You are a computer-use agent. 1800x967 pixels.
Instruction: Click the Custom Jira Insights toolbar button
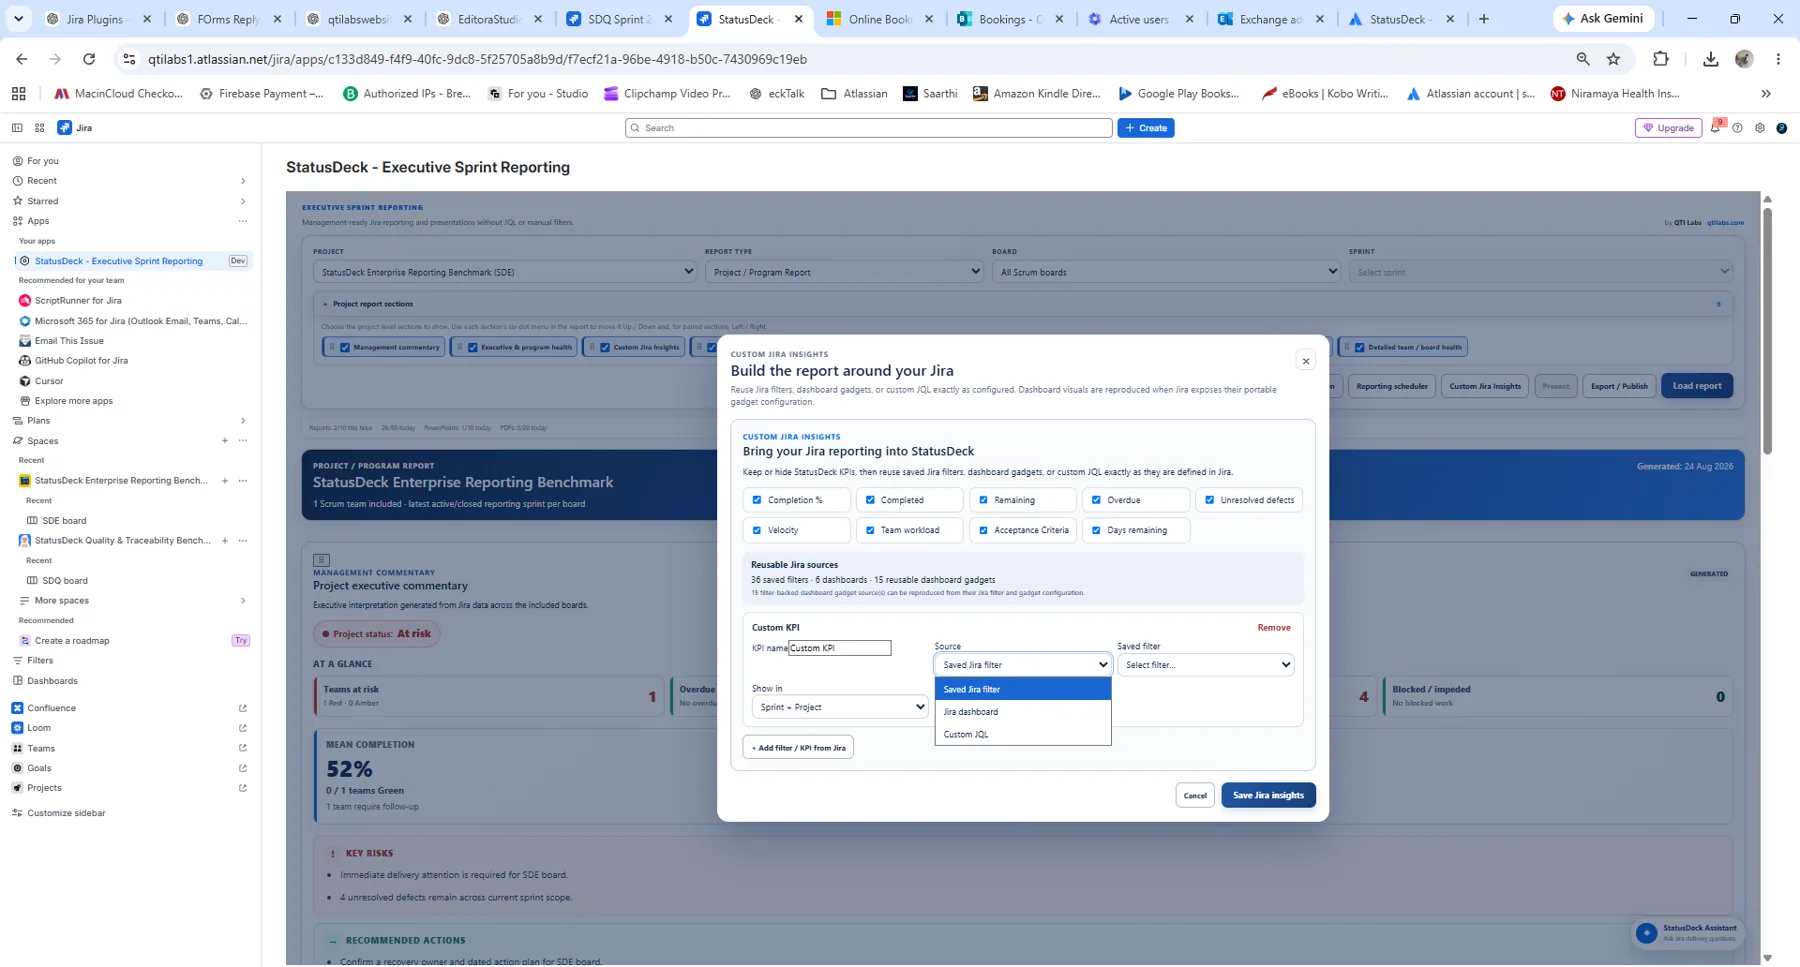(x=1485, y=386)
